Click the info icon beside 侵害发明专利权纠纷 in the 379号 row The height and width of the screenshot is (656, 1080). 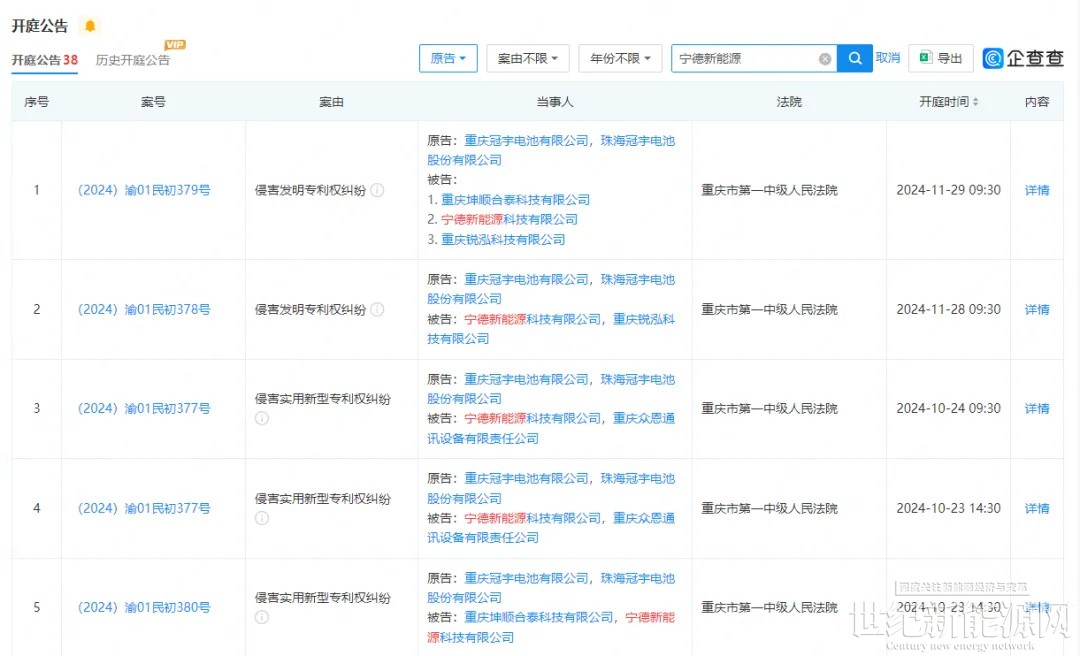(377, 190)
